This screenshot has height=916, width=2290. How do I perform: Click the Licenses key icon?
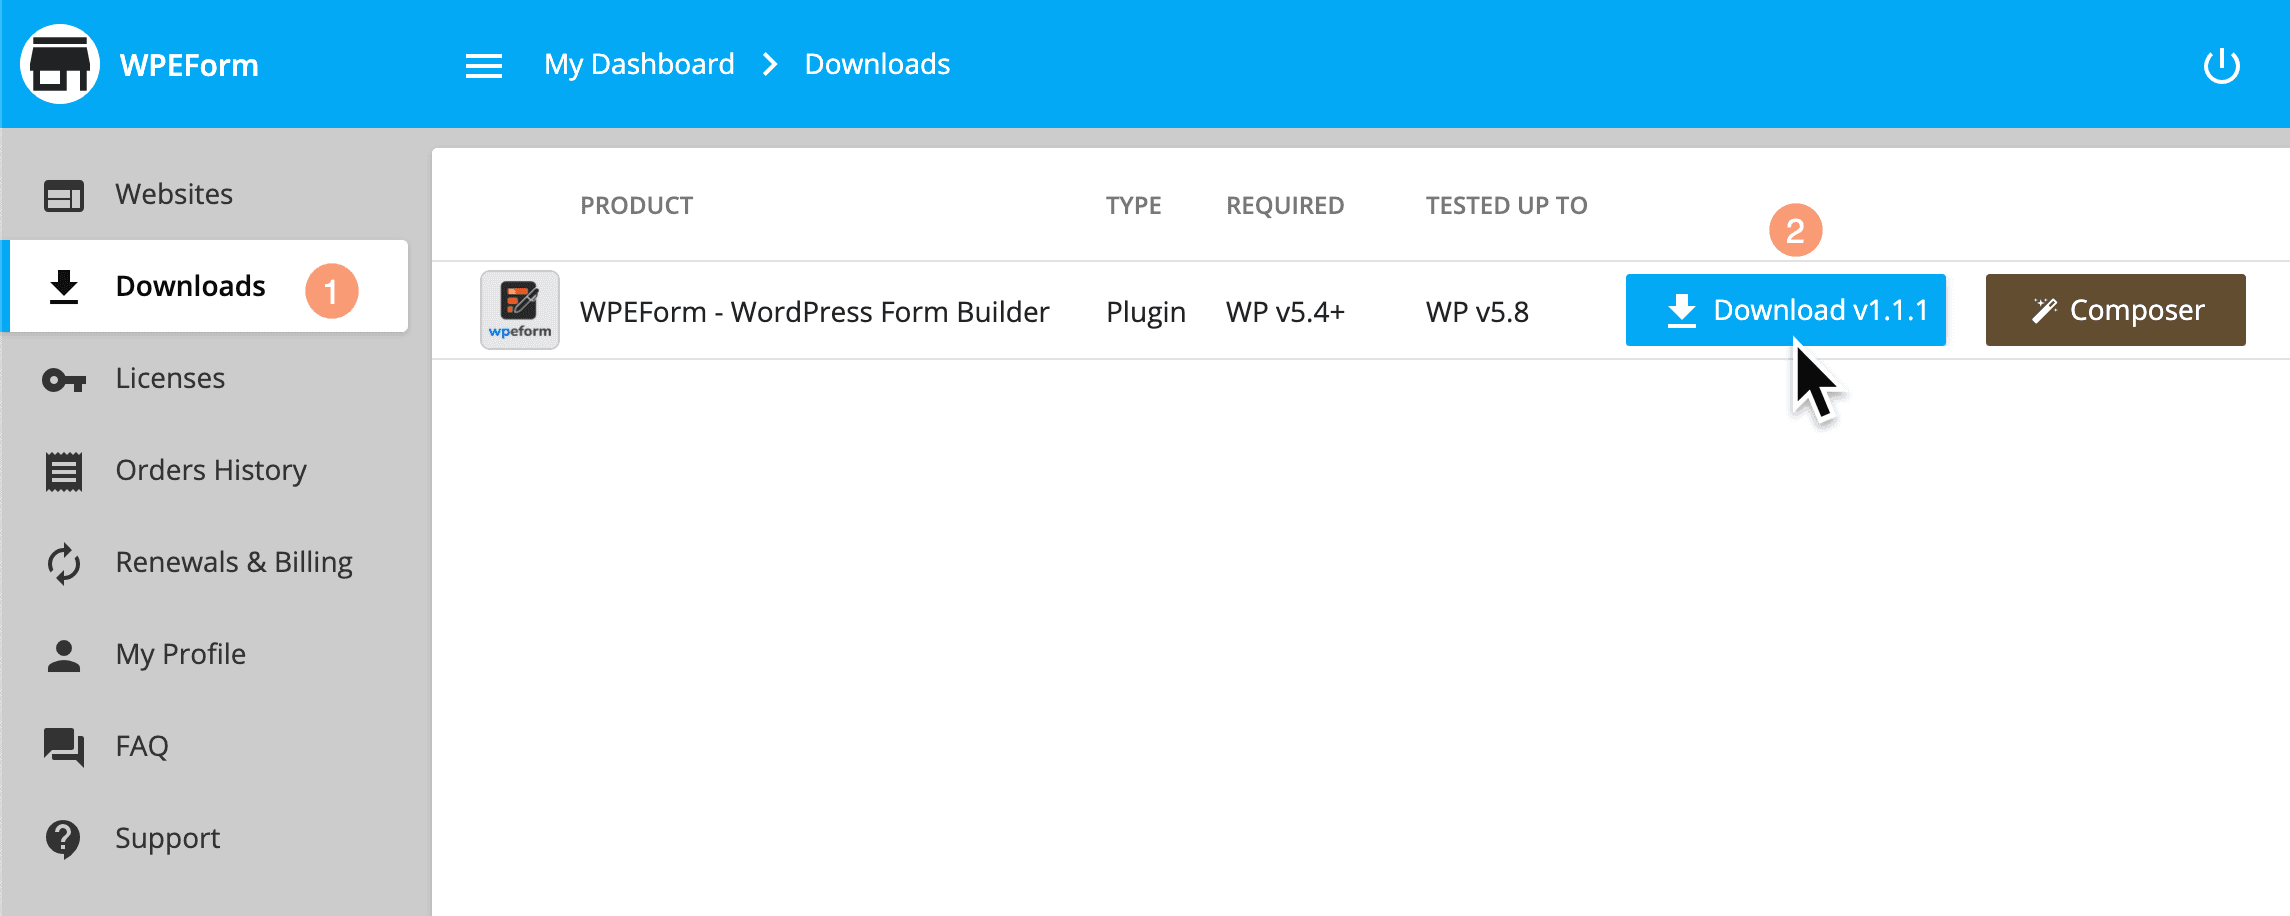point(64,380)
